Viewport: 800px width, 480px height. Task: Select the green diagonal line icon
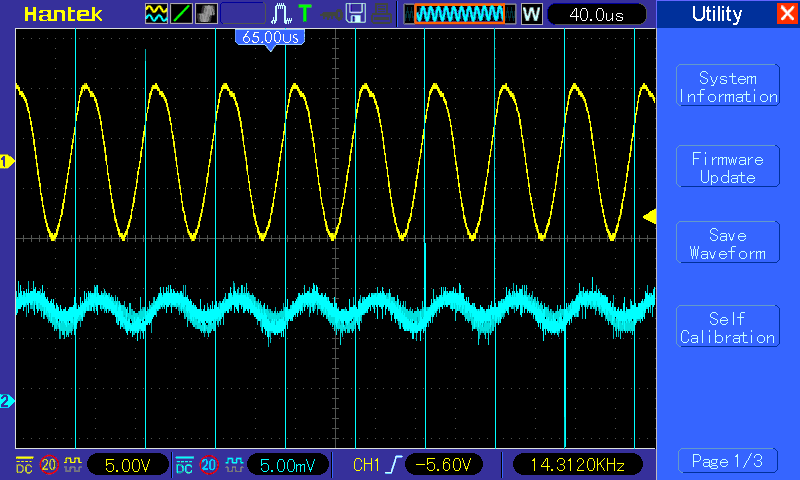click(181, 14)
